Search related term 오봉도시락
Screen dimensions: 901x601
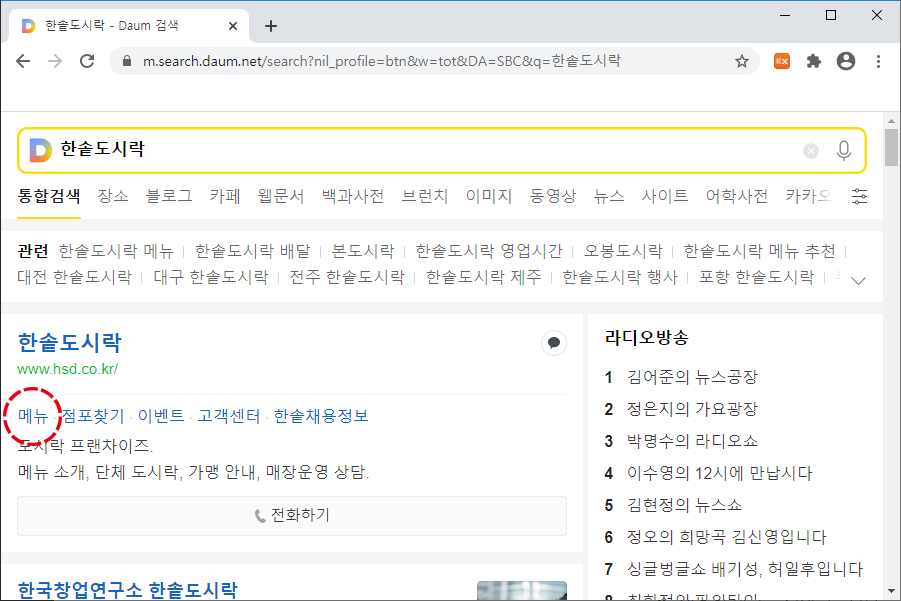[623, 251]
